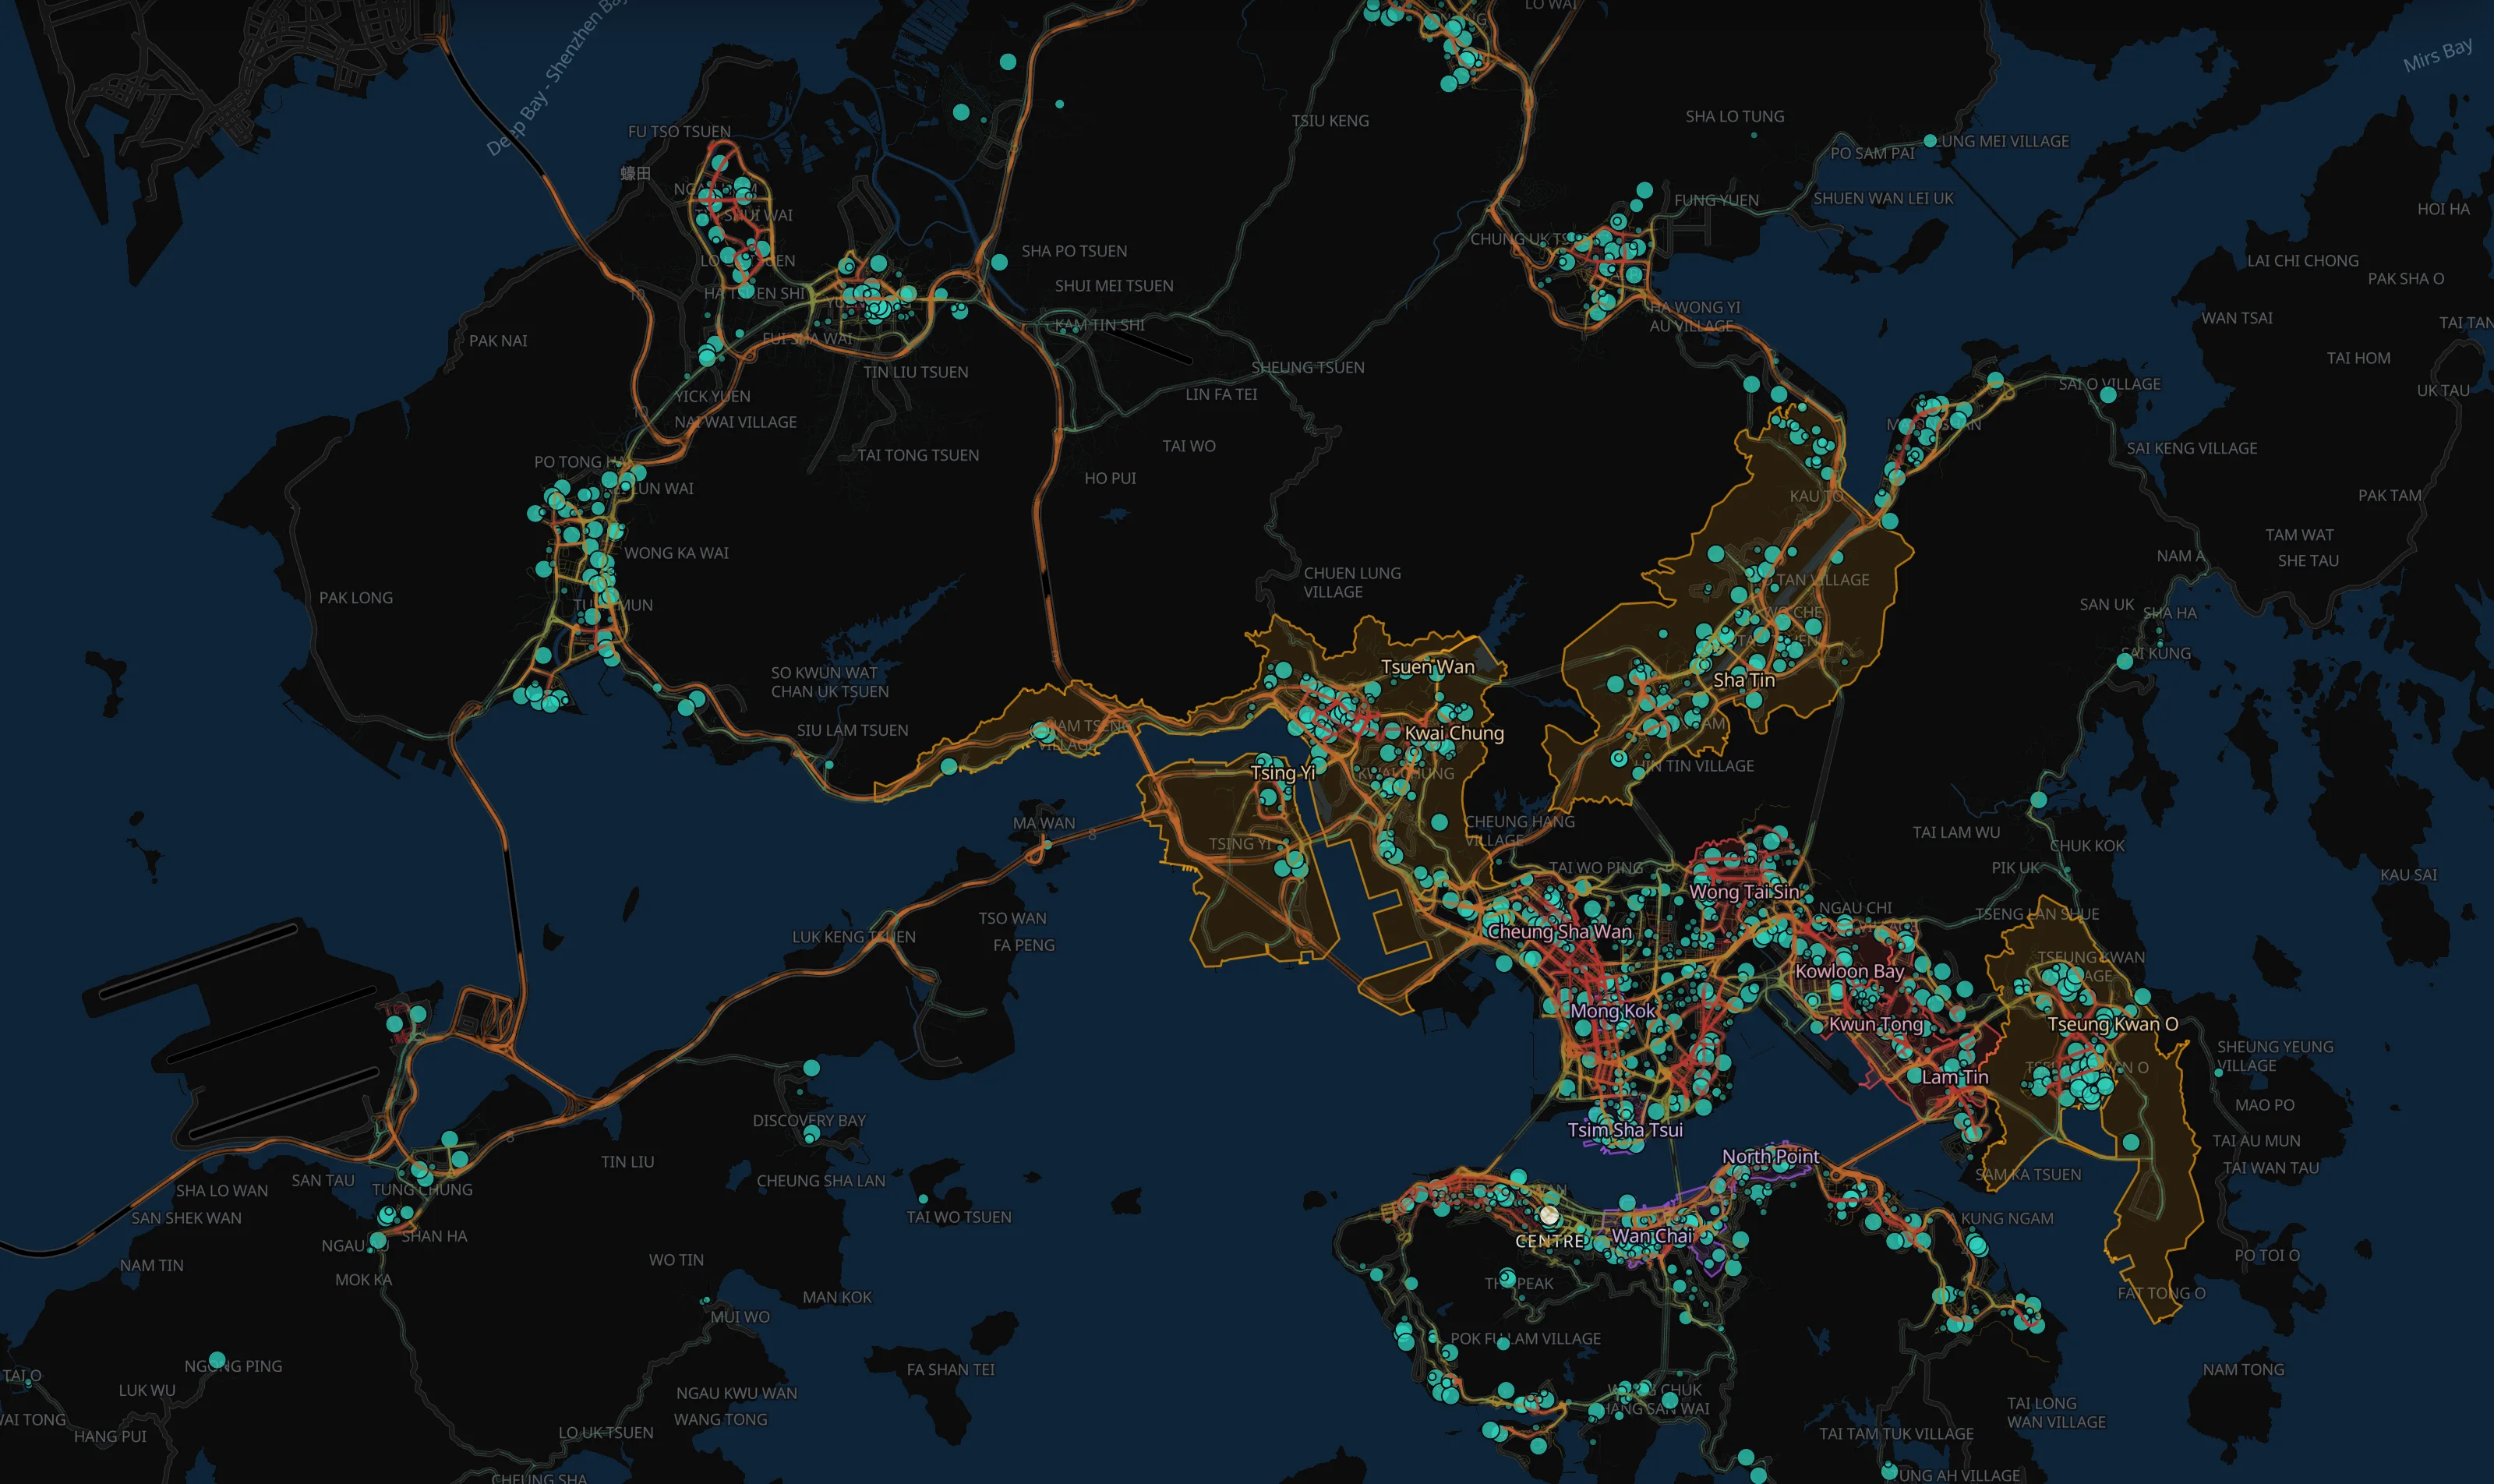Select the Lam Tin label
Screen dimensions: 2494x1484
[1955, 1077]
